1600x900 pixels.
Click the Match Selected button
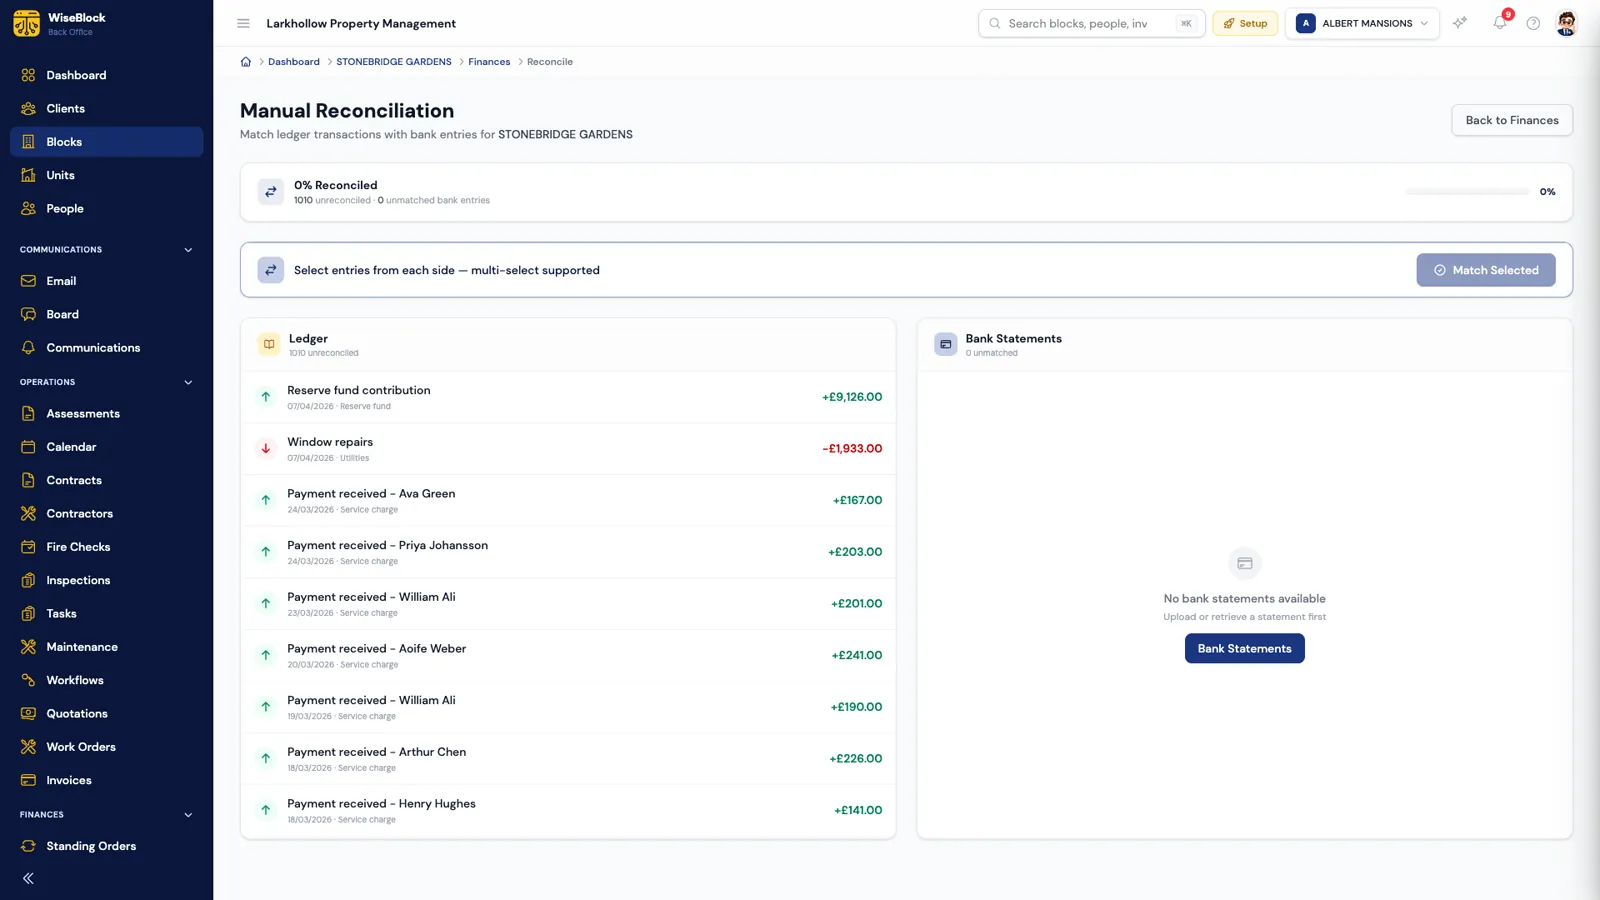click(x=1485, y=270)
